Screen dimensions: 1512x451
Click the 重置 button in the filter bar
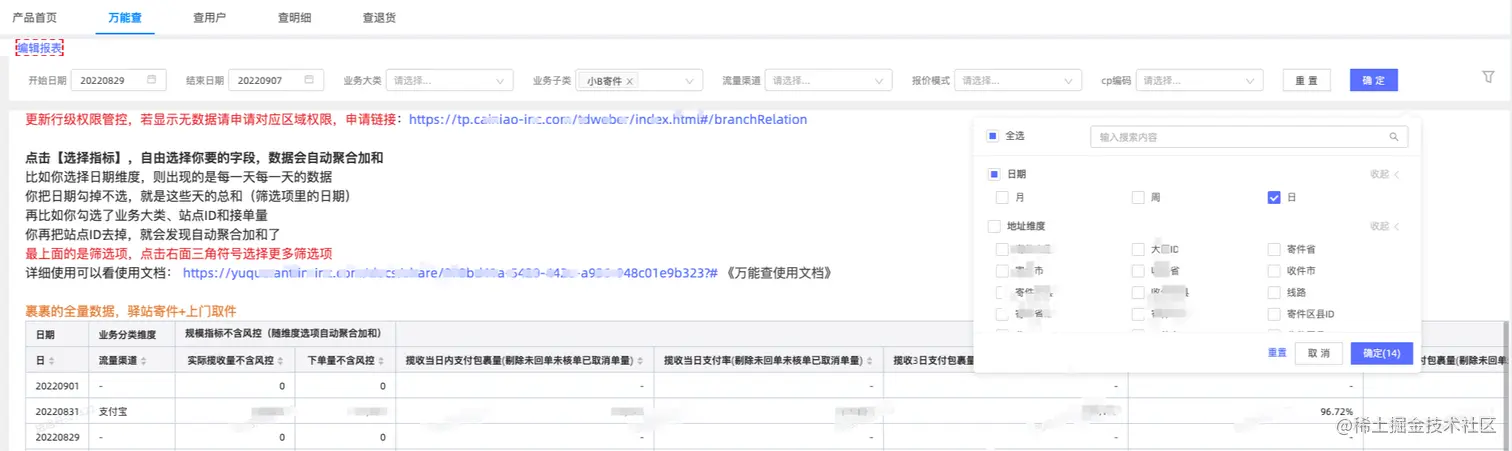pos(1306,81)
